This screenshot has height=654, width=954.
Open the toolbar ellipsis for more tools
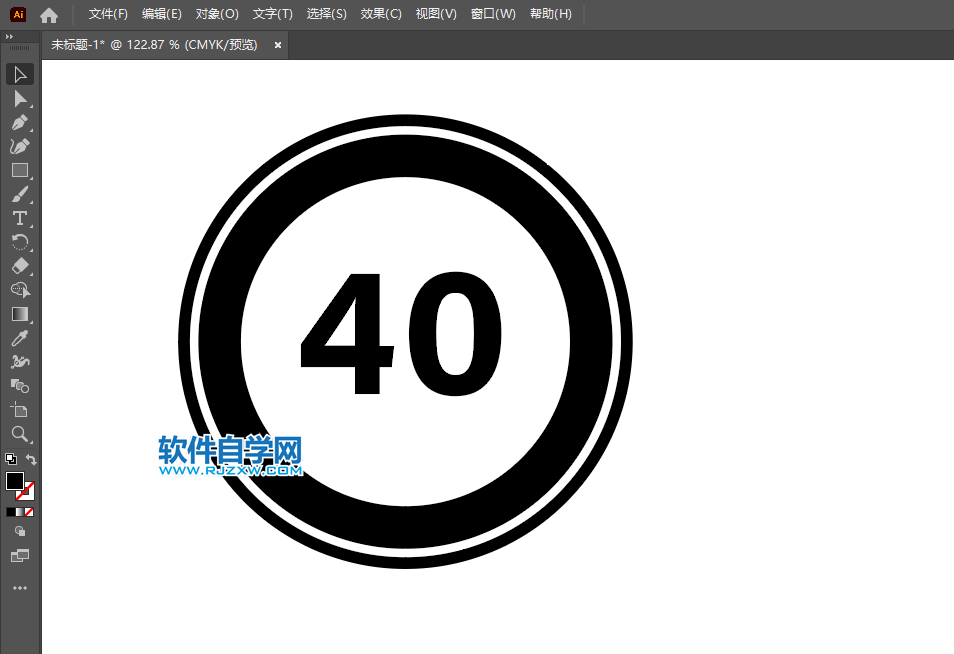click(19, 587)
